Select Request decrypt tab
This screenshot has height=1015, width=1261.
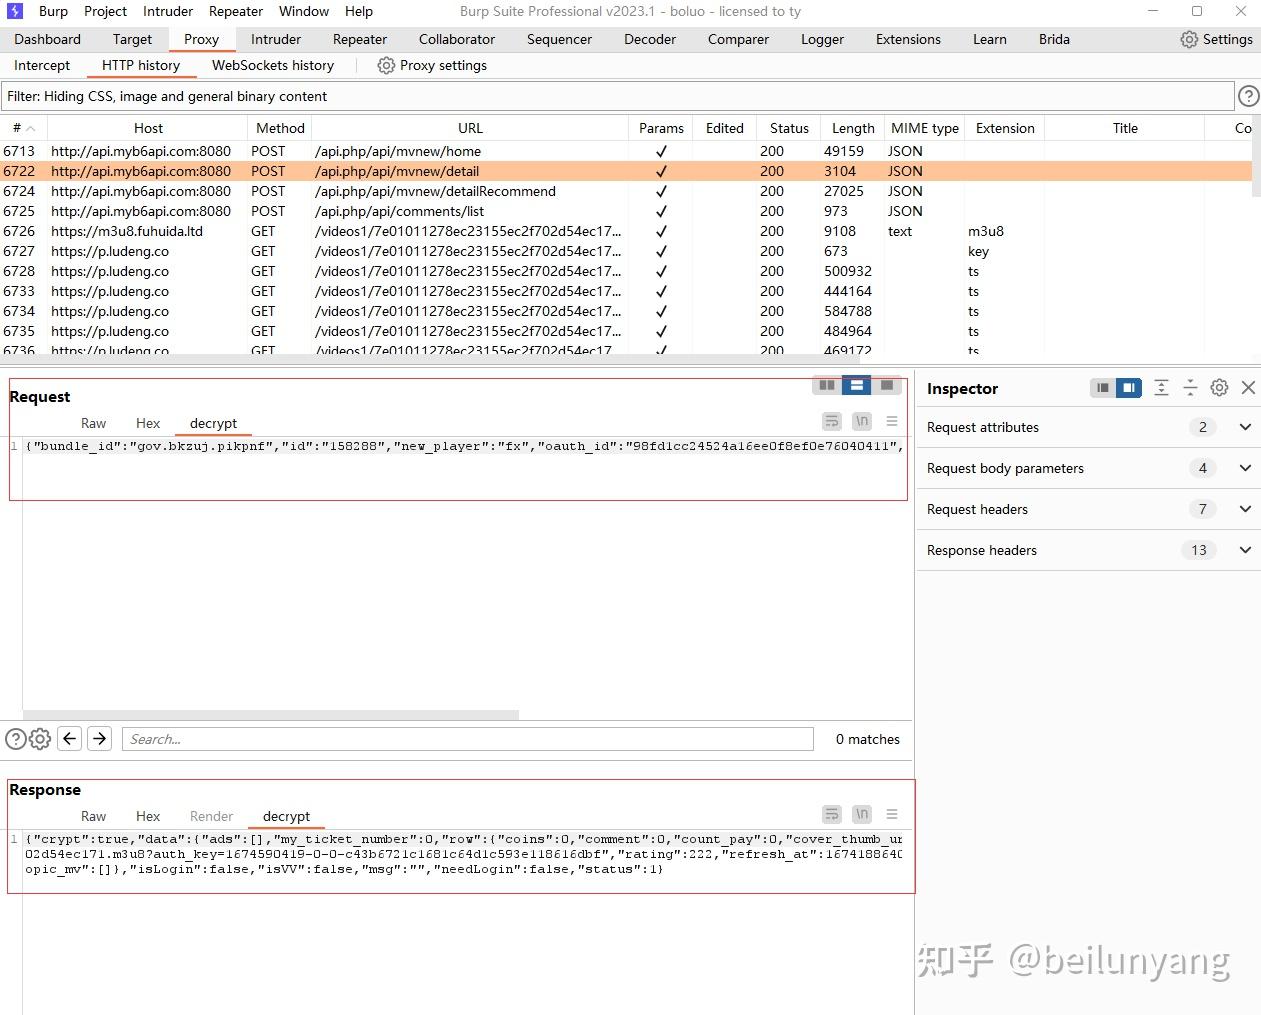pyautogui.click(x=214, y=423)
